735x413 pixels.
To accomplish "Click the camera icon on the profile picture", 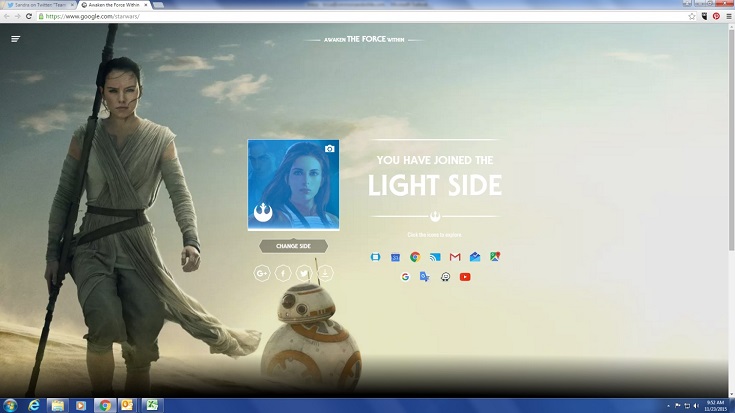I will [330, 149].
